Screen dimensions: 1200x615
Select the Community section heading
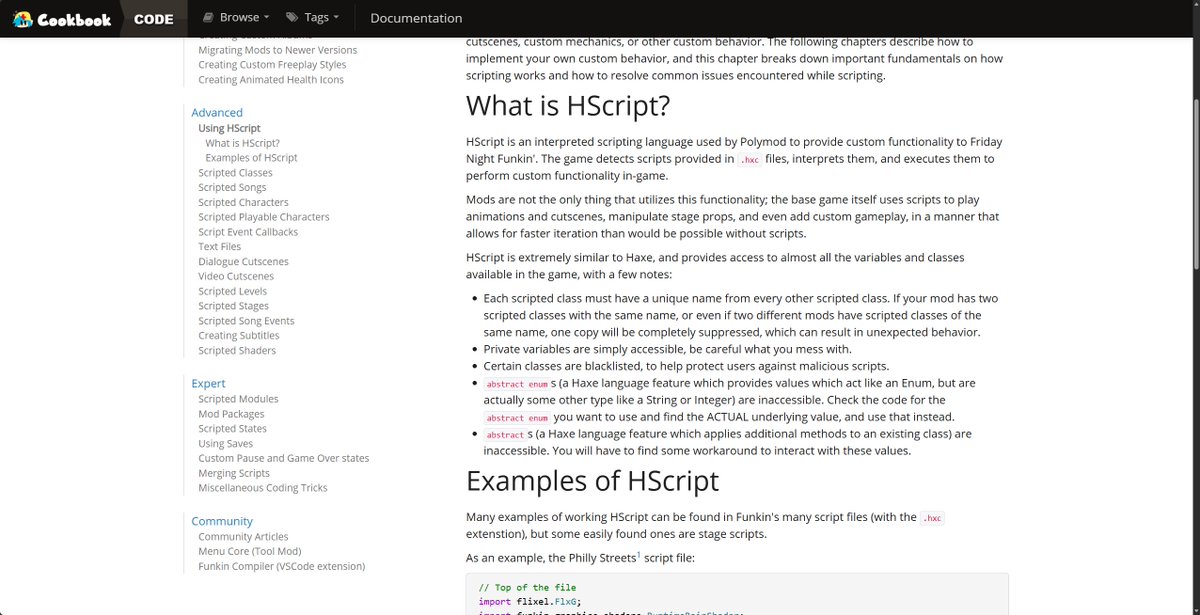(222, 521)
